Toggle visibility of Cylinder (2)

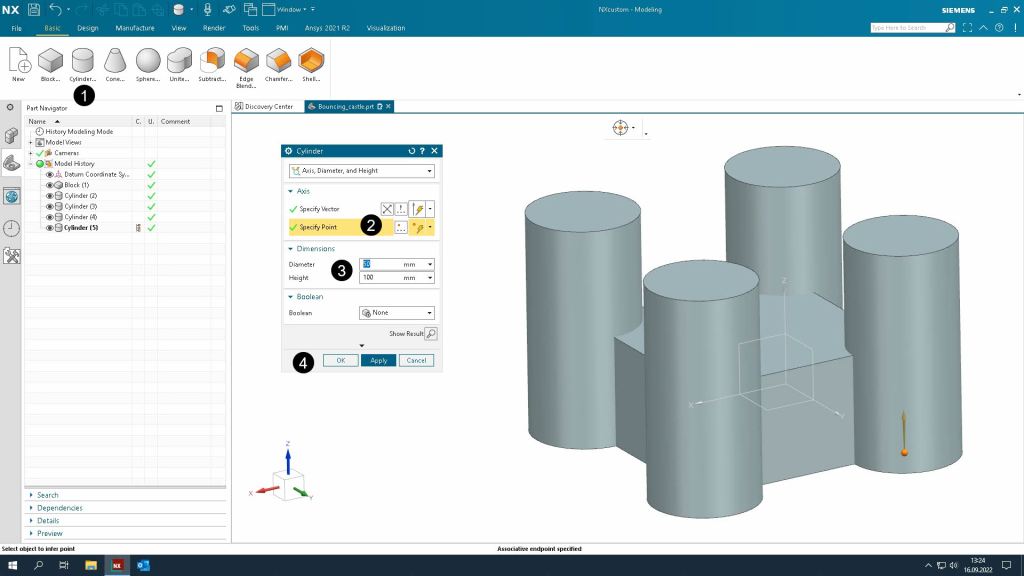point(49,196)
